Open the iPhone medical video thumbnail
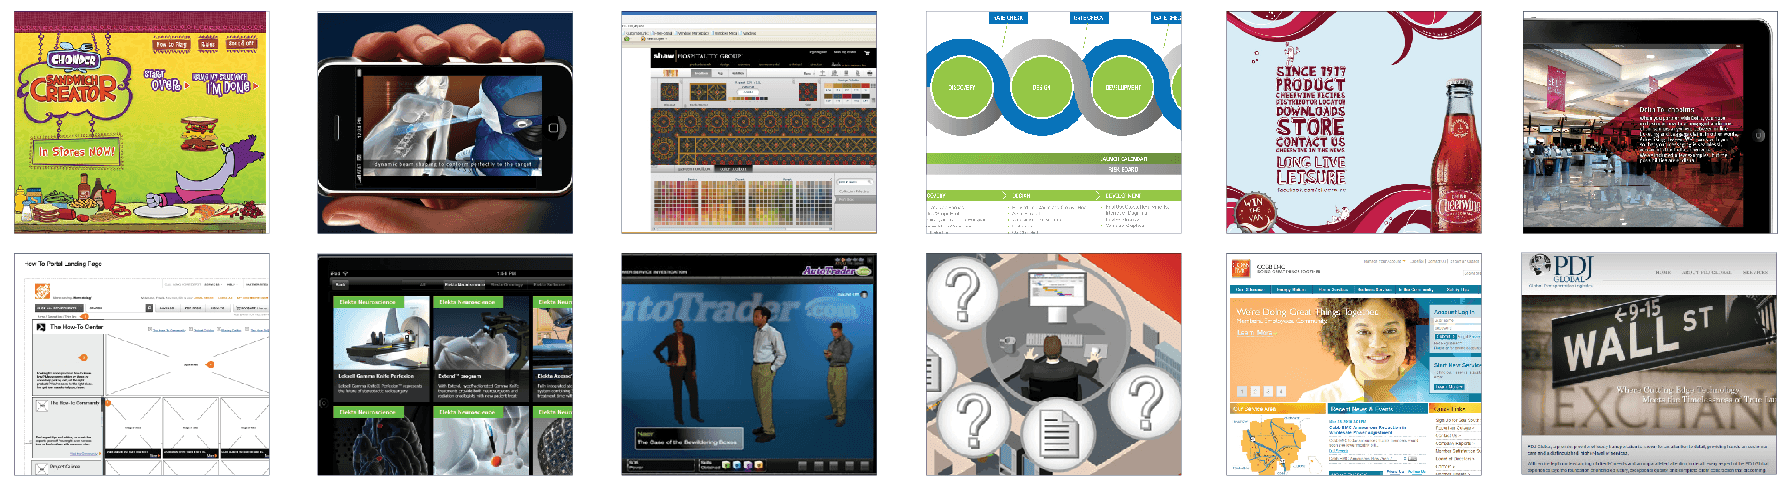This screenshot has height=486, width=1790. (445, 123)
